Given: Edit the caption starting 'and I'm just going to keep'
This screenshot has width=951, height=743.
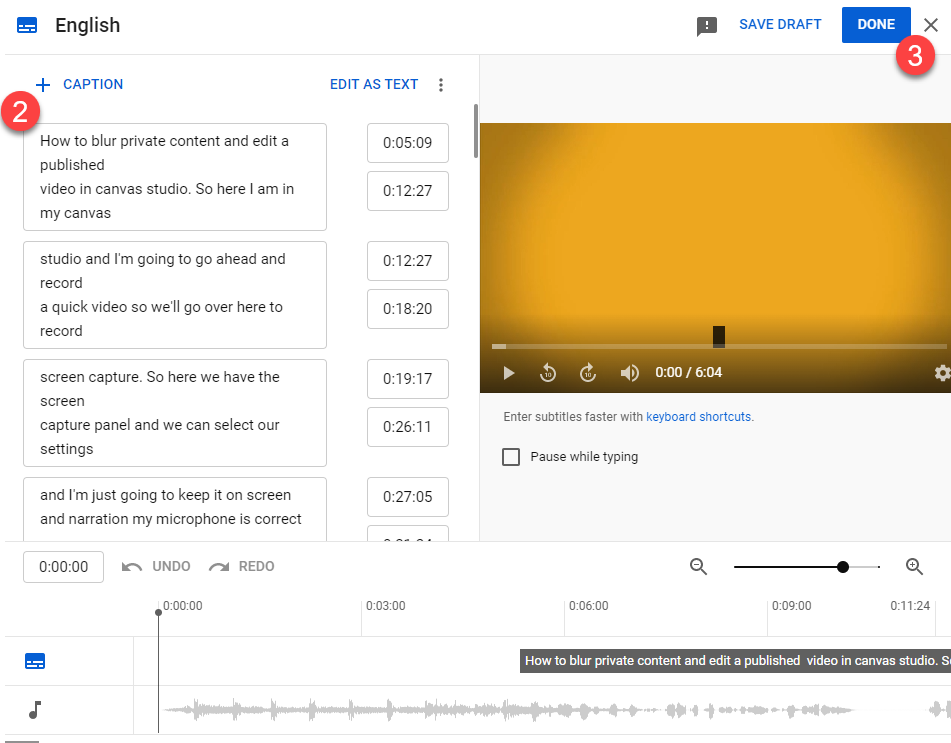Looking at the screenshot, I should (x=175, y=509).
